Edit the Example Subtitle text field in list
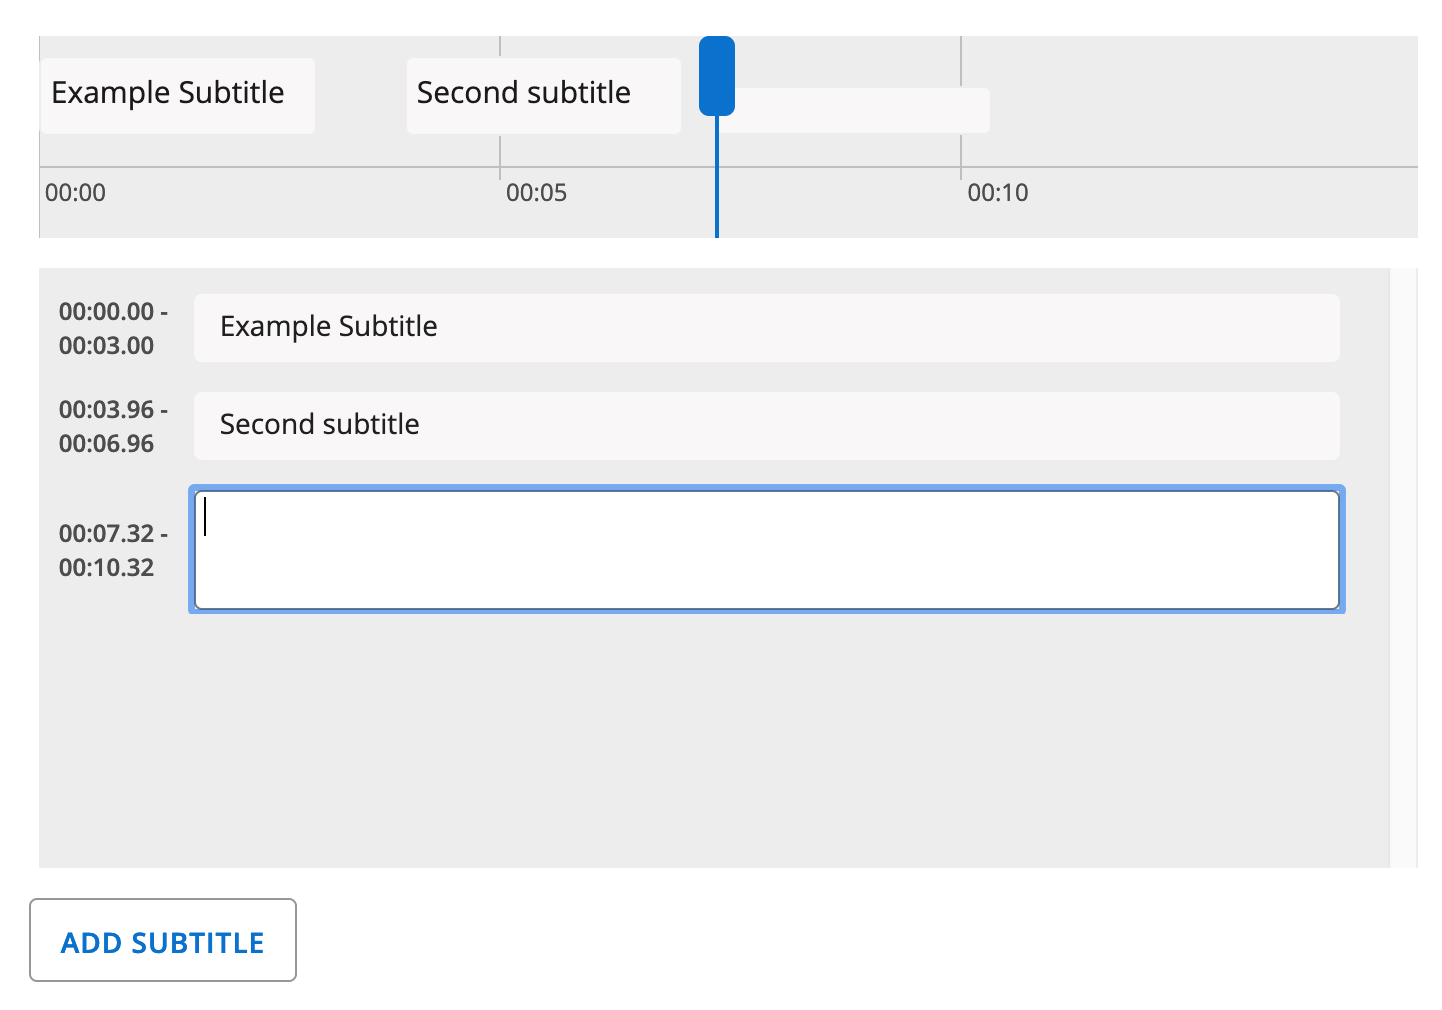Image resolution: width=1442 pixels, height=1010 pixels. coord(766,328)
